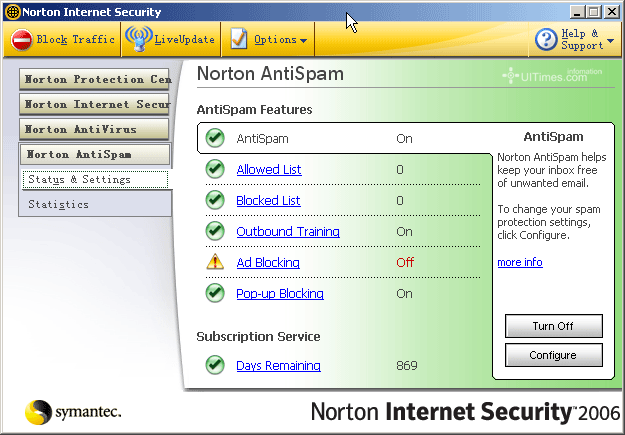Click the Norton globe icon in title bar
625x435 pixels.
(13, 12)
